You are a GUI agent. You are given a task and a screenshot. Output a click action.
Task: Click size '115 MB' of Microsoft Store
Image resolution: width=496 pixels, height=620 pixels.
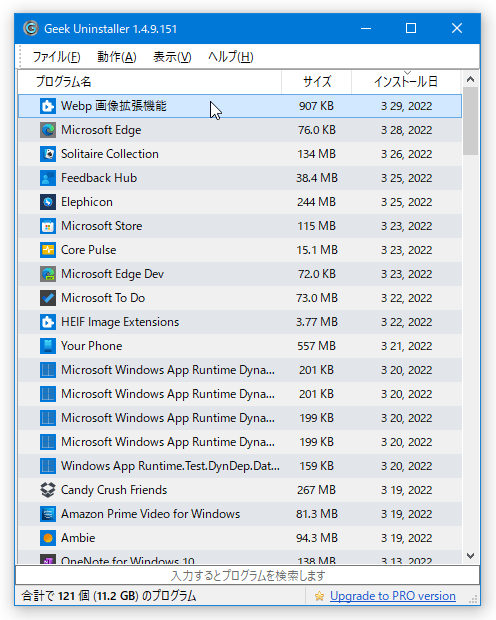(316, 226)
